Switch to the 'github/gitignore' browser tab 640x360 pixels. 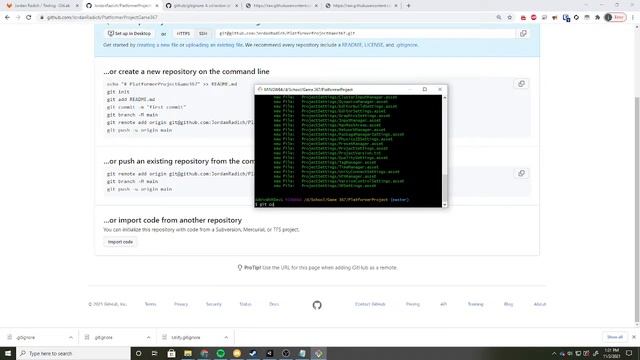tap(201, 6)
